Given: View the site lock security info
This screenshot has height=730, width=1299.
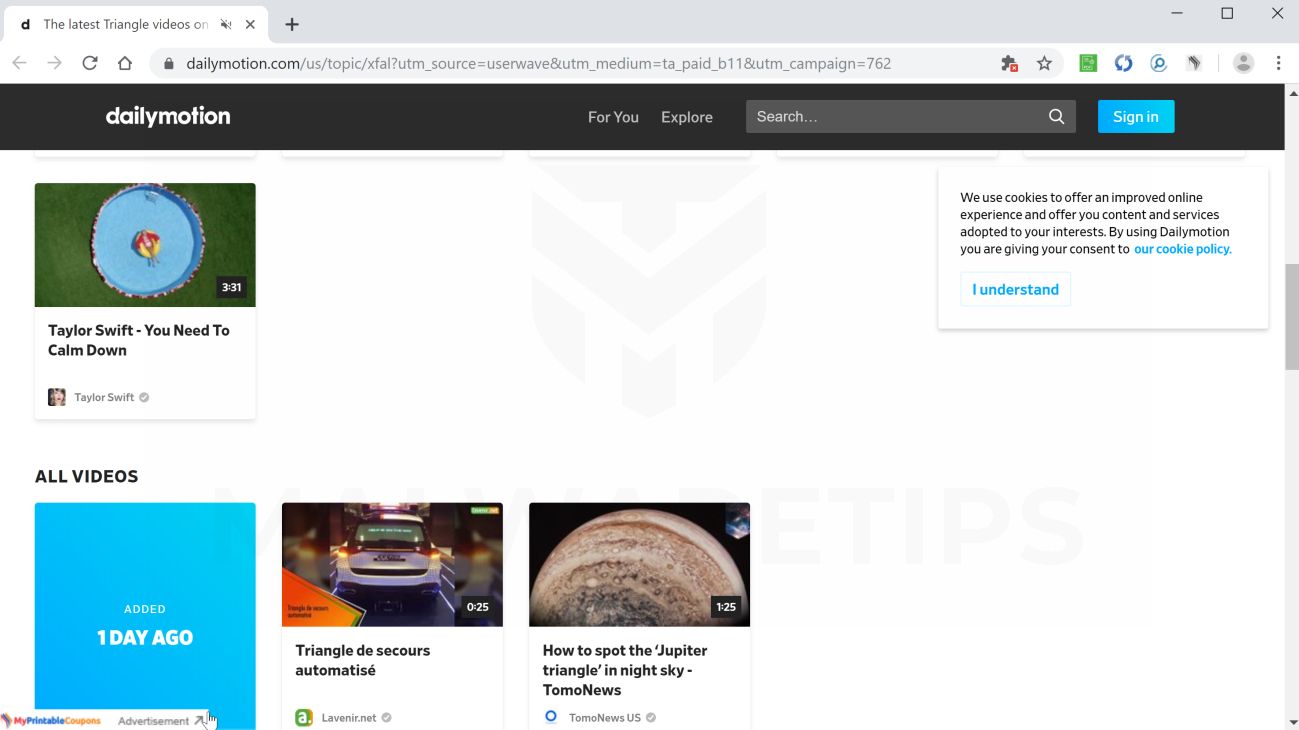Looking at the screenshot, I should coord(168,63).
